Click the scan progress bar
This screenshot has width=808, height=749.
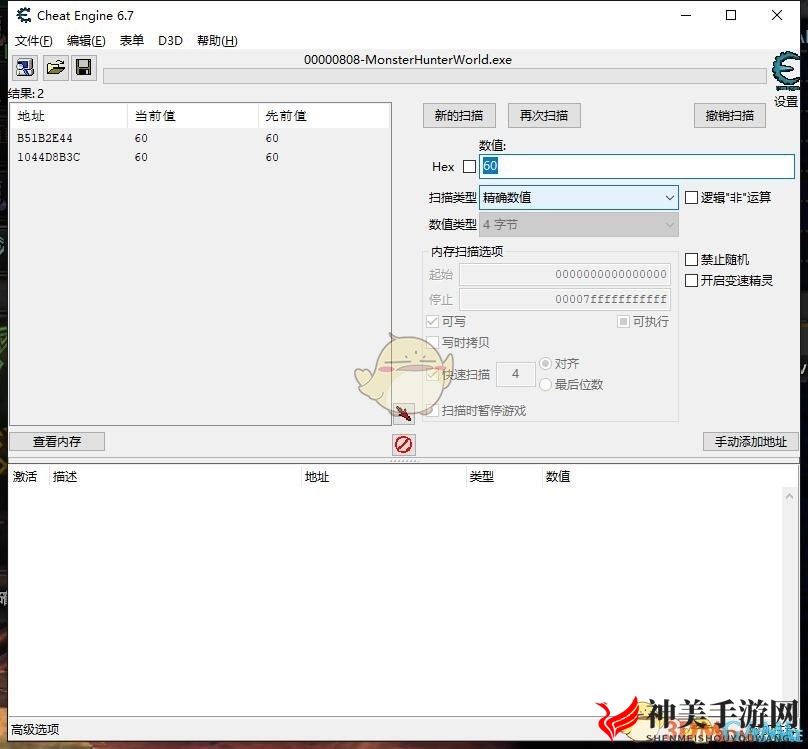(435, 76)
